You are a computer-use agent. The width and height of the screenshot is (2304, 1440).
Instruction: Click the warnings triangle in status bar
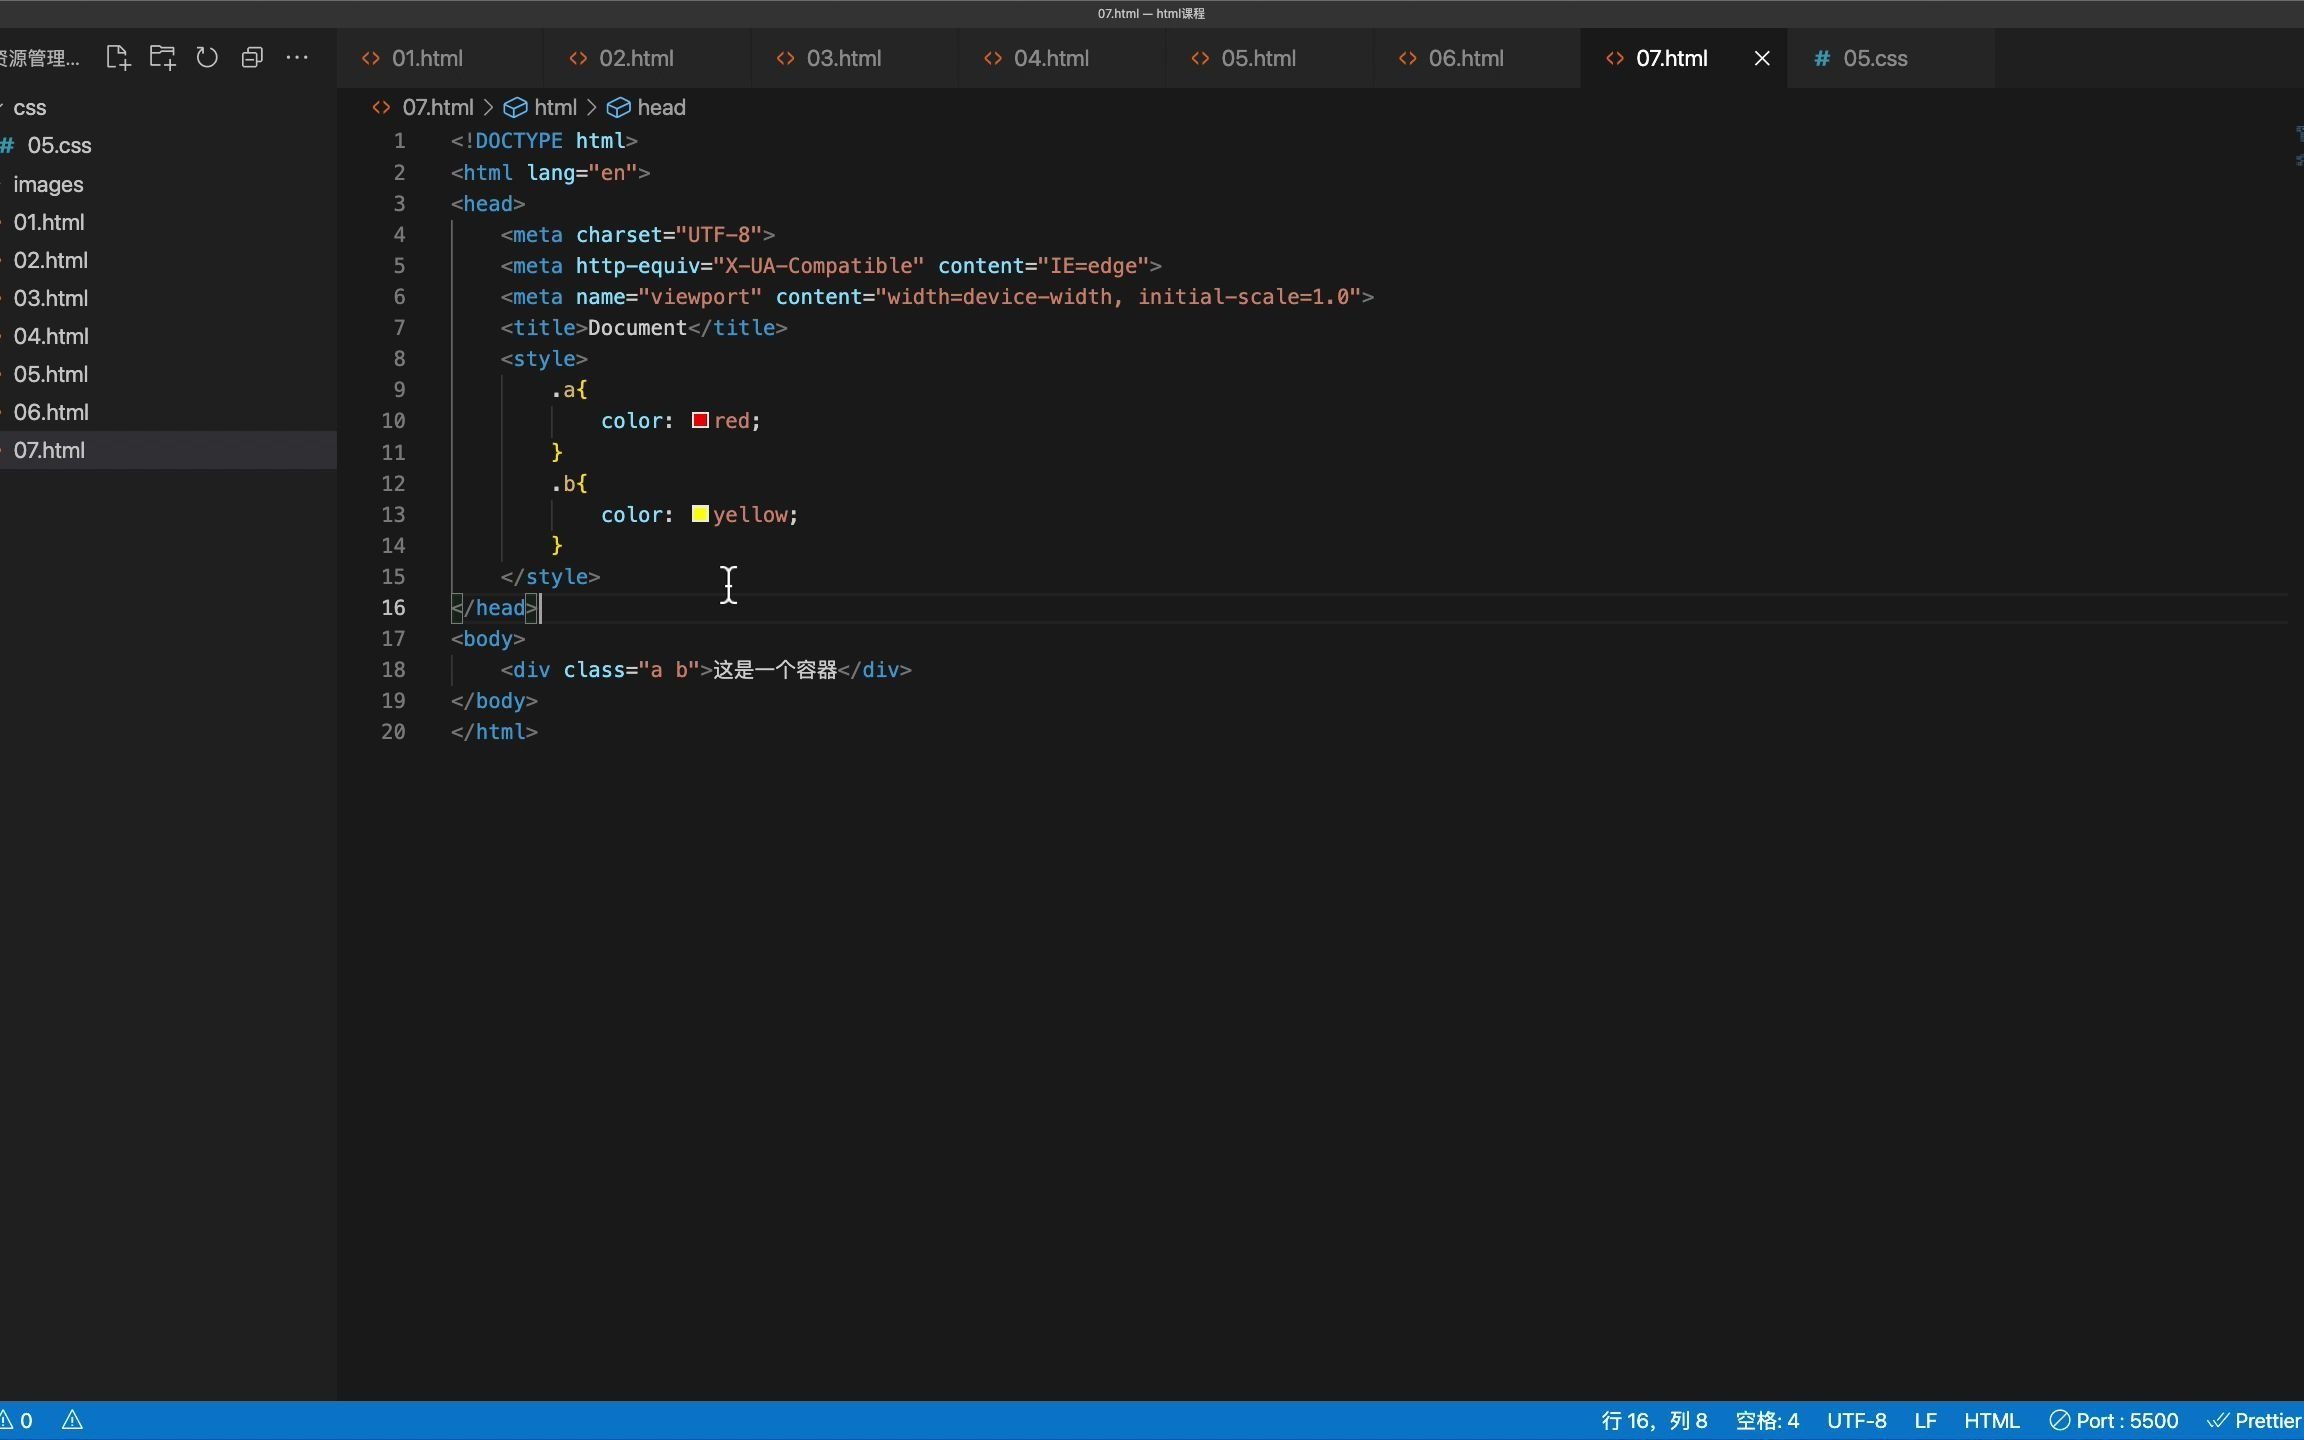click(72, 1420)
